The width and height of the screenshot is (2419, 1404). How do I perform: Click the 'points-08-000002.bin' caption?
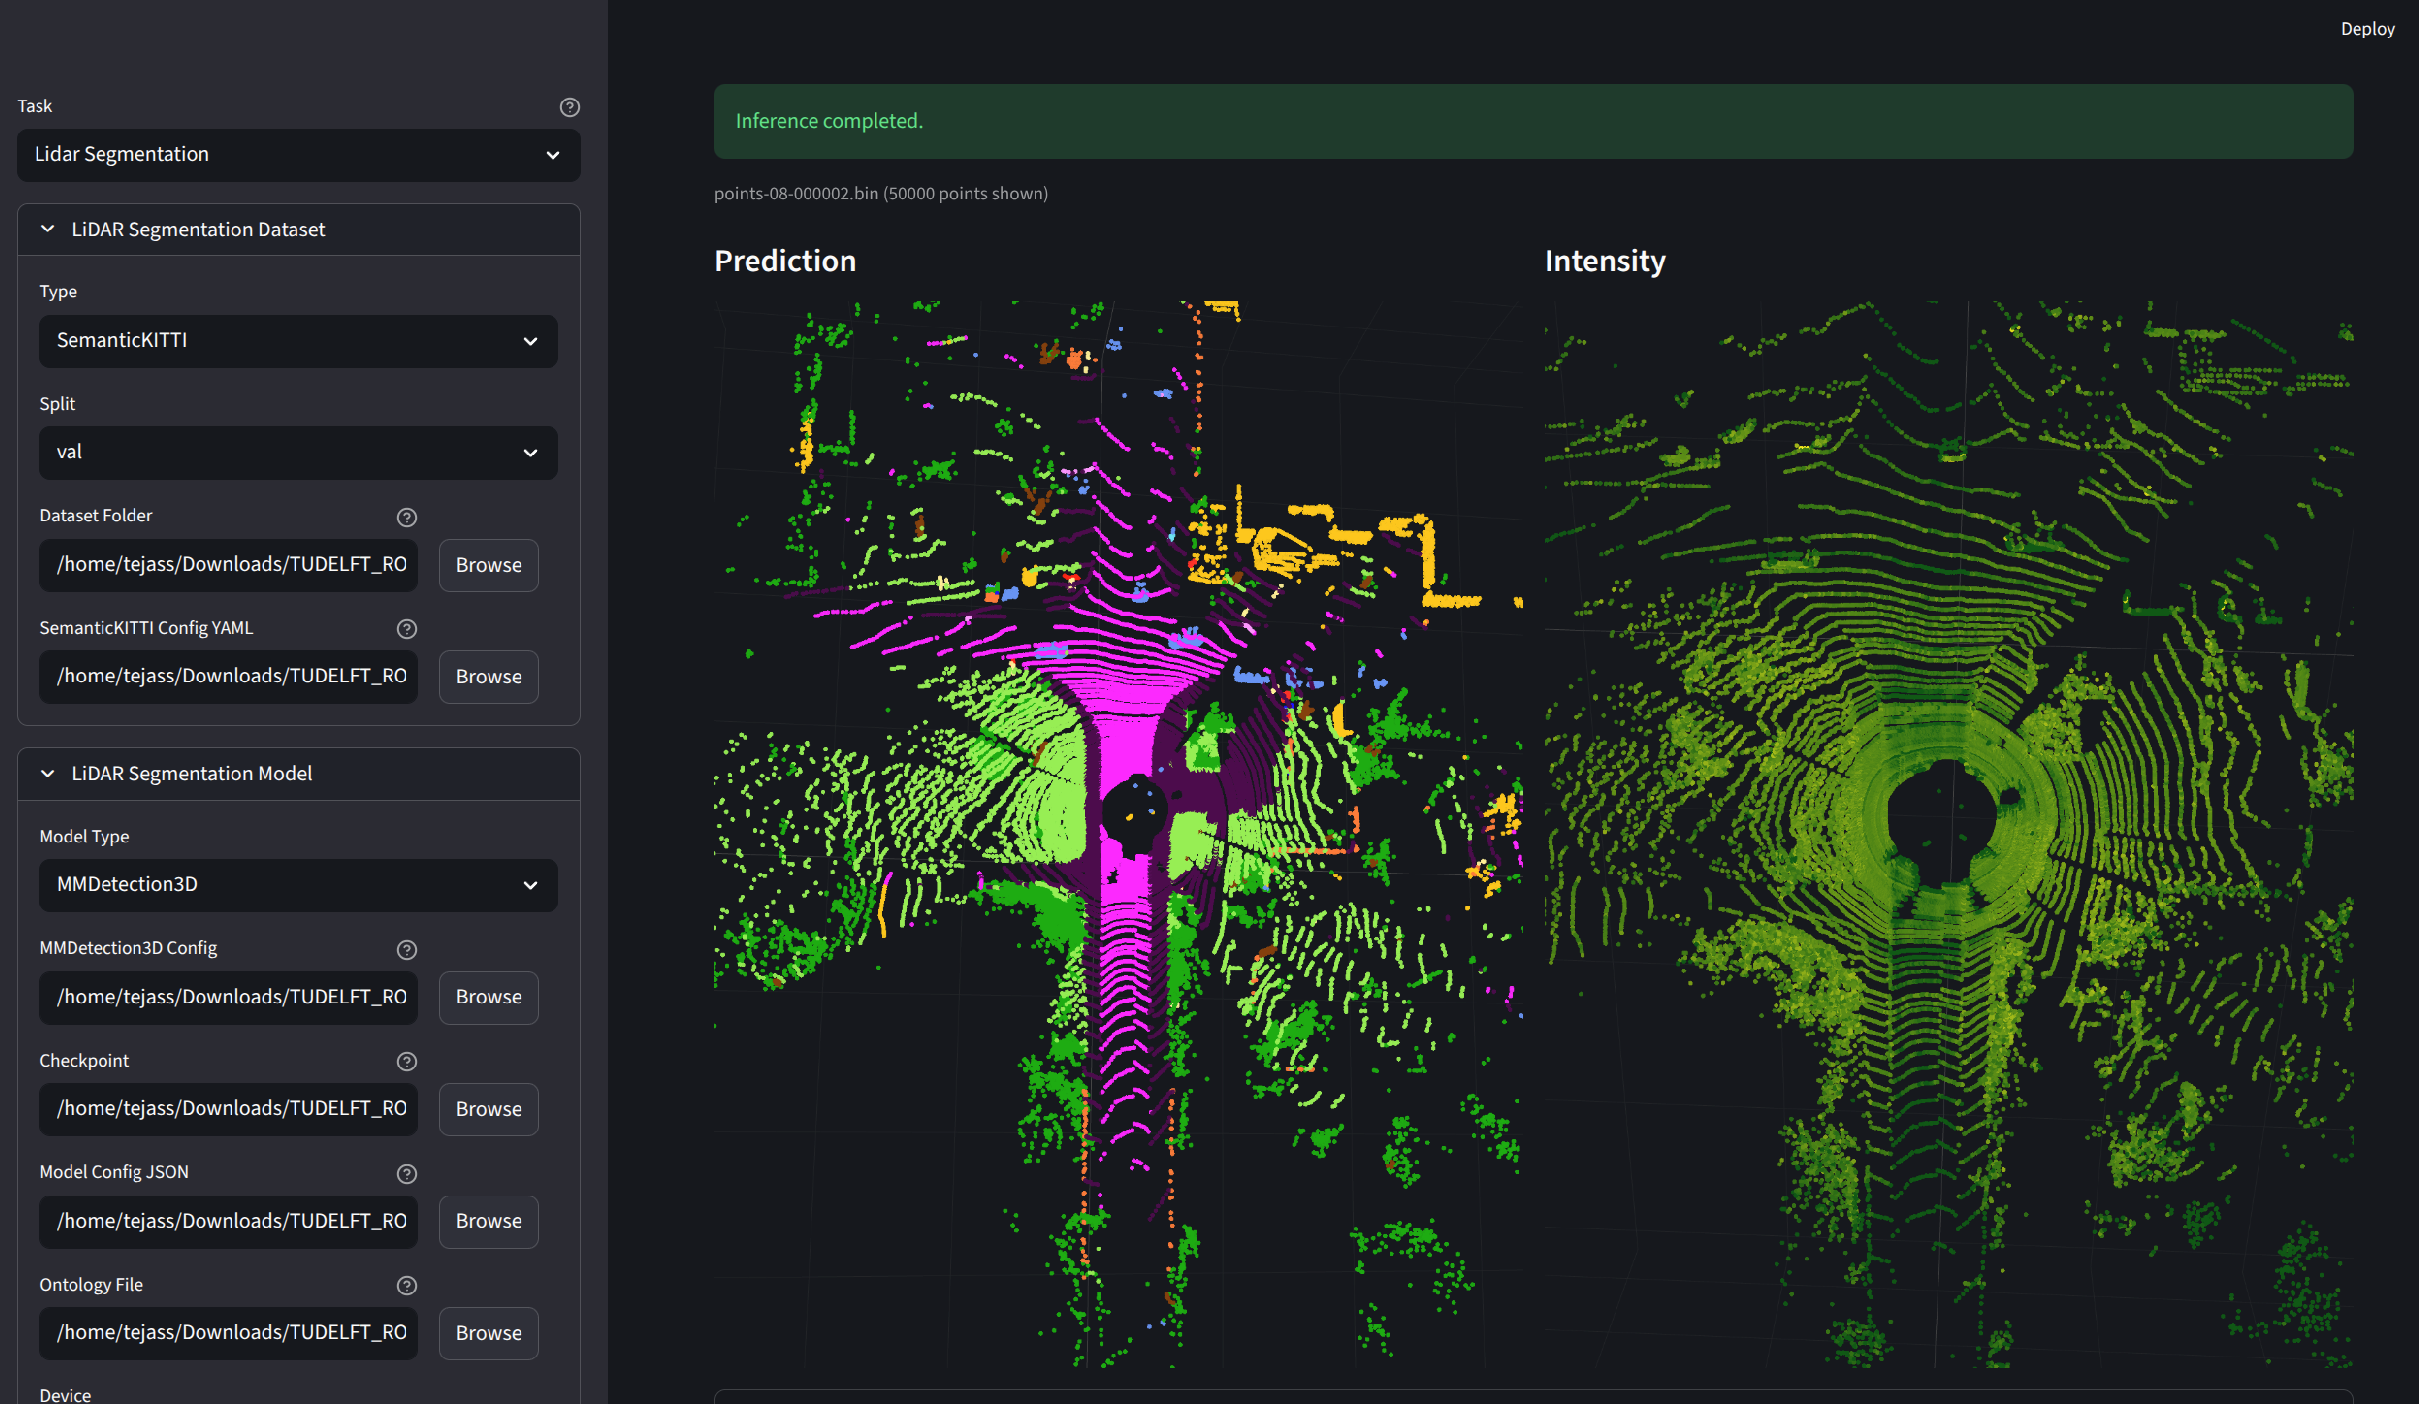880,193
